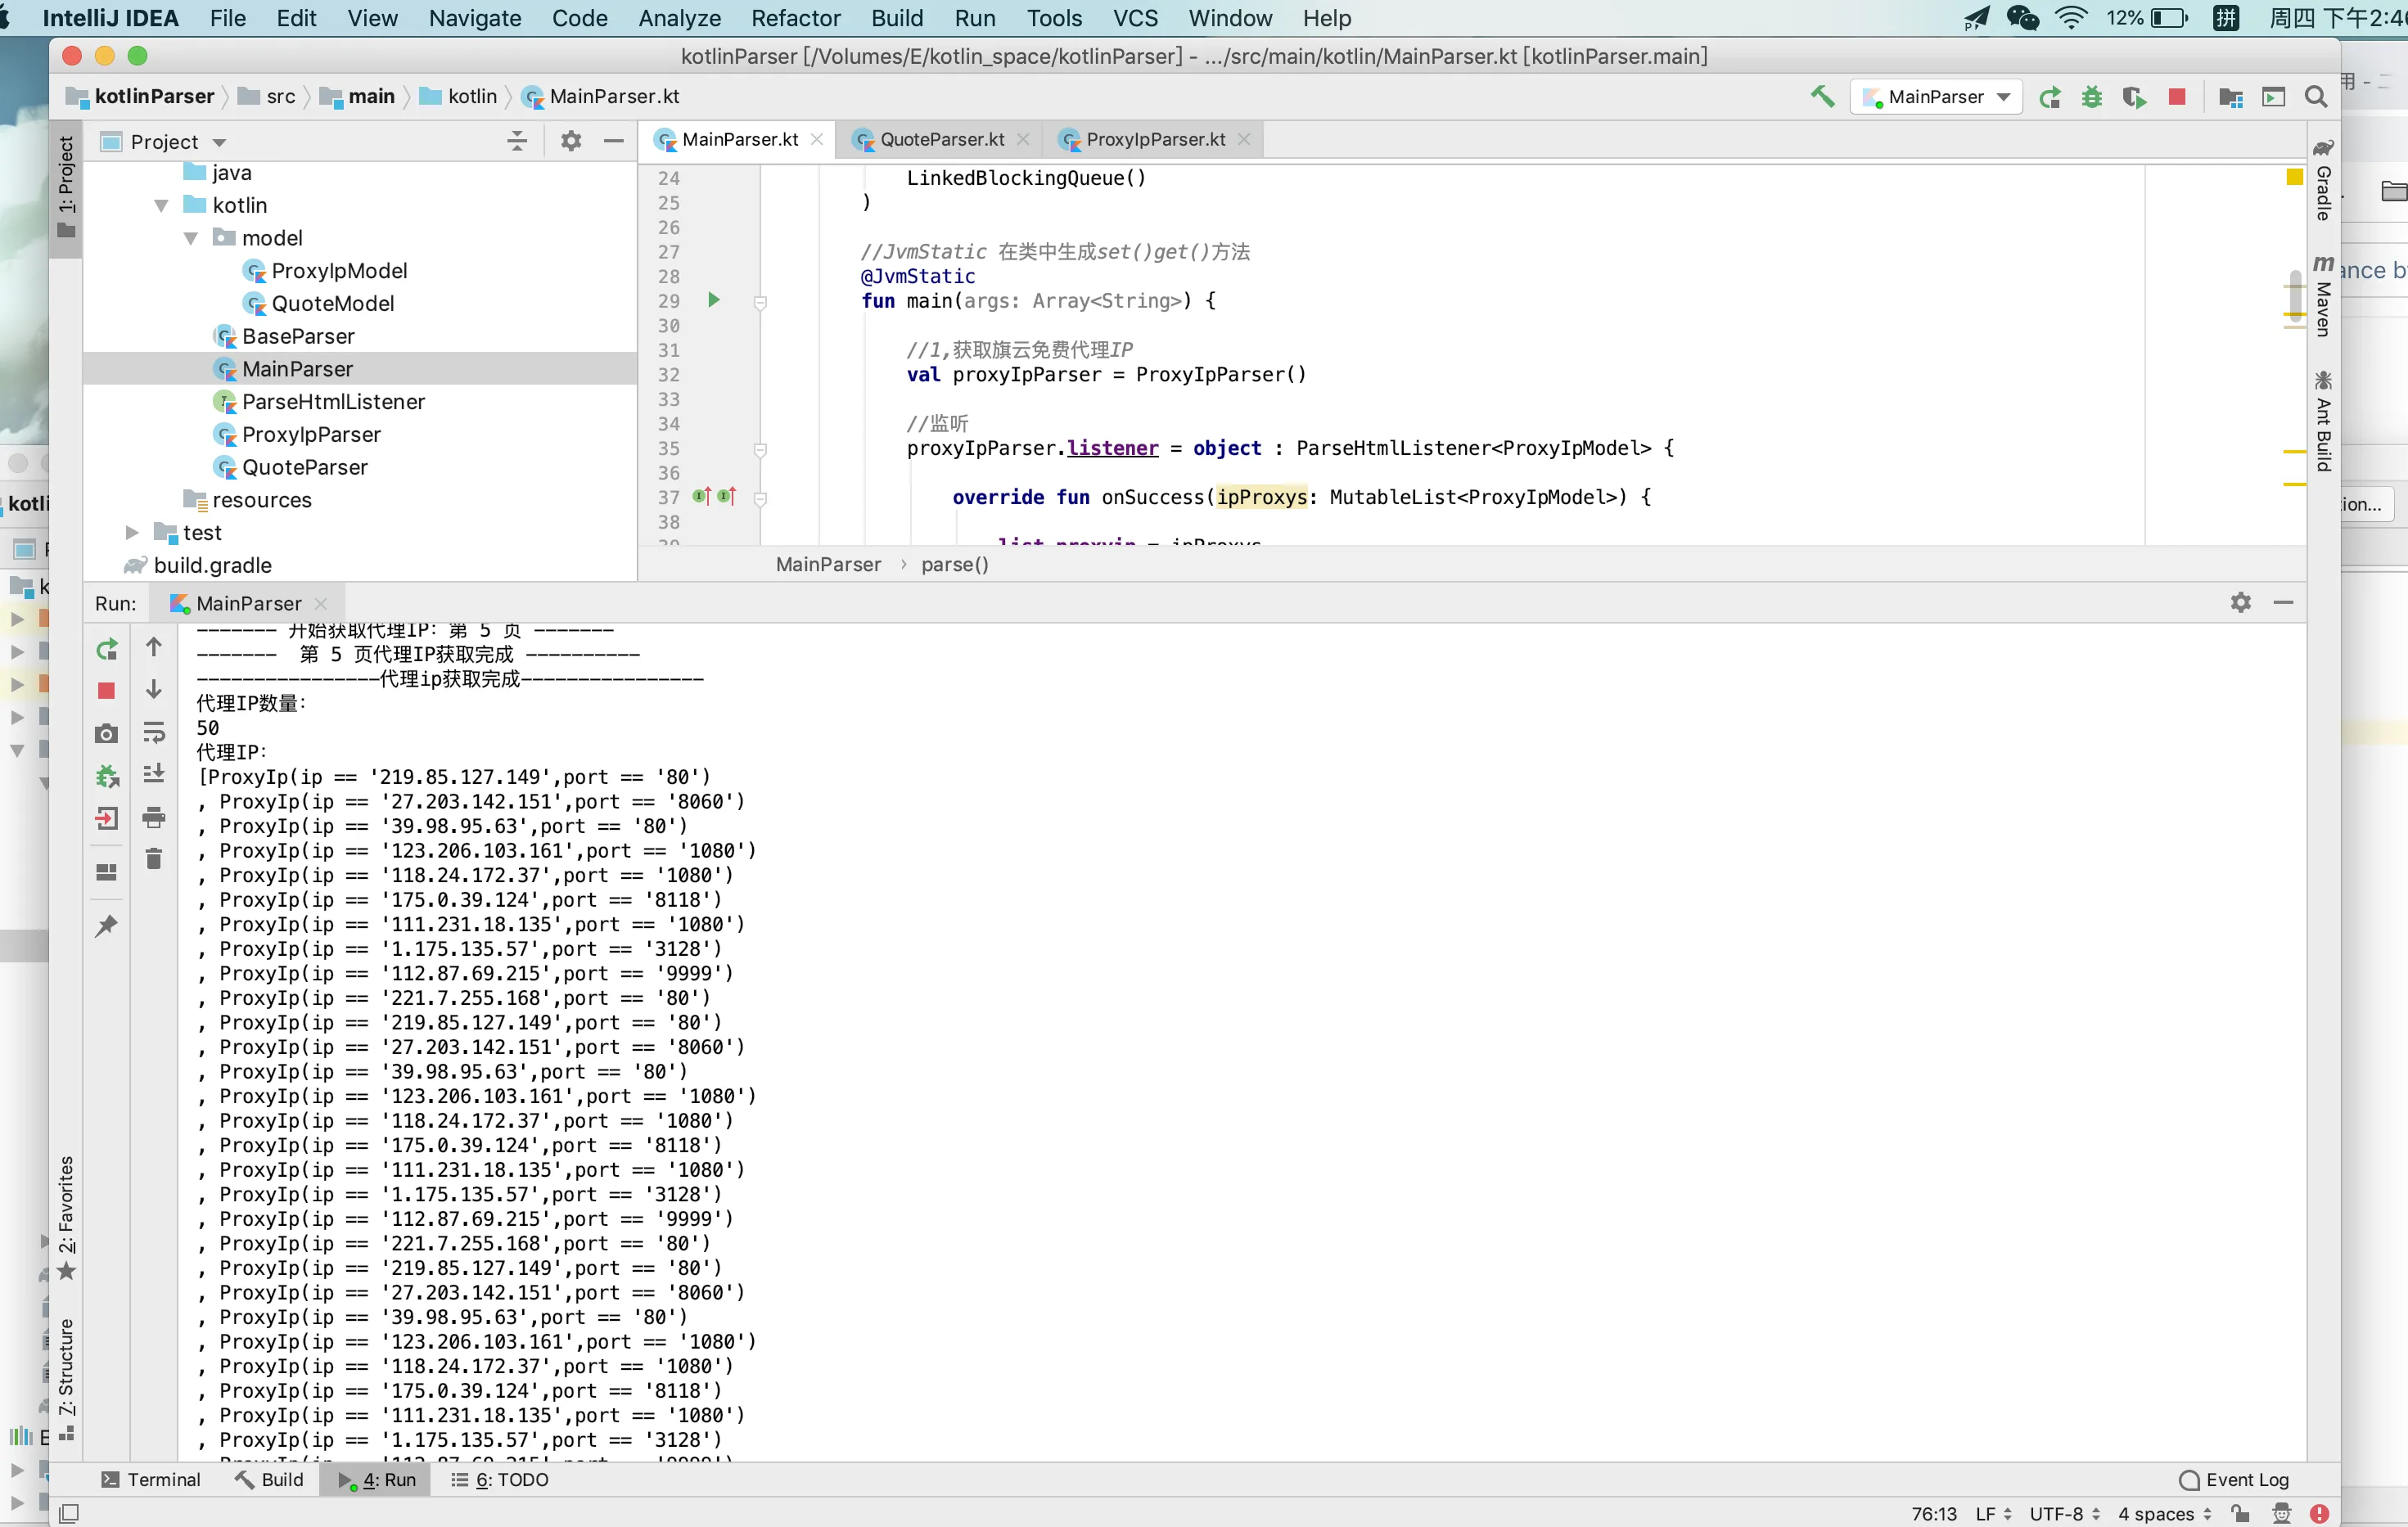Select ProxyIpModel file in project tree

pos(338,271)
